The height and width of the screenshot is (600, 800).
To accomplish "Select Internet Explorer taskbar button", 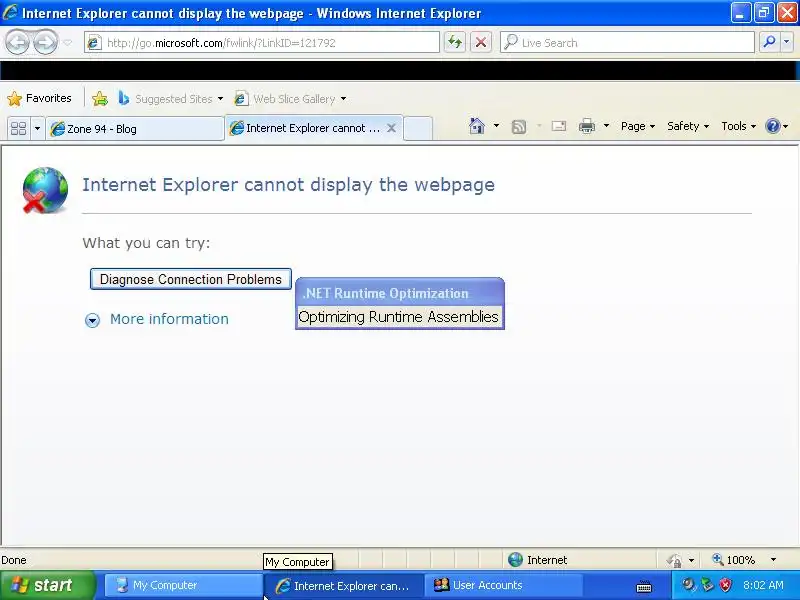I will 343,586.
